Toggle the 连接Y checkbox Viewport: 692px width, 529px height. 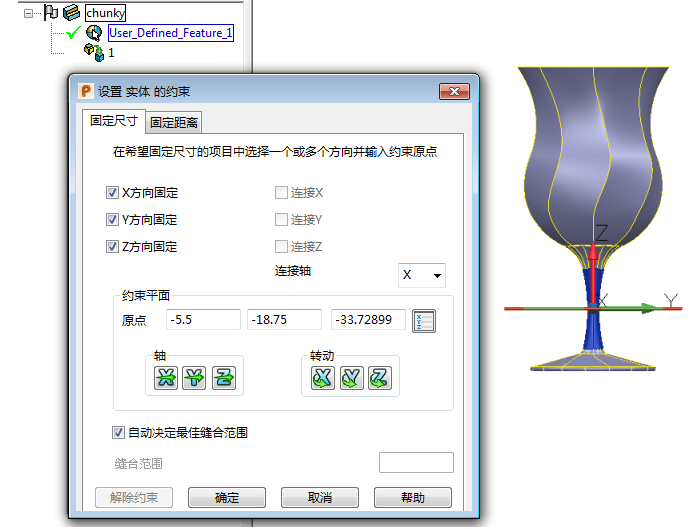point(281,220)
